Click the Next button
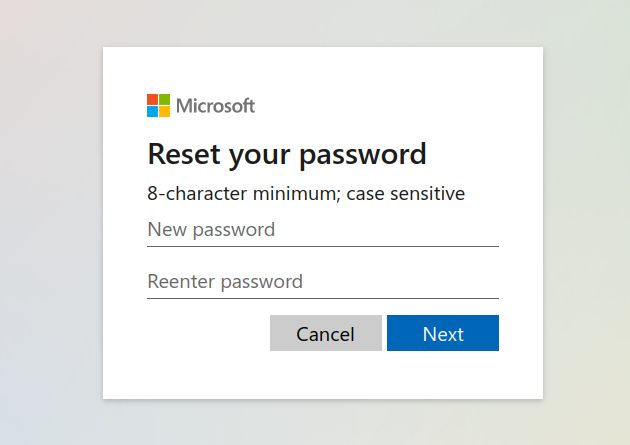630x445 pixels. point(443,333)
